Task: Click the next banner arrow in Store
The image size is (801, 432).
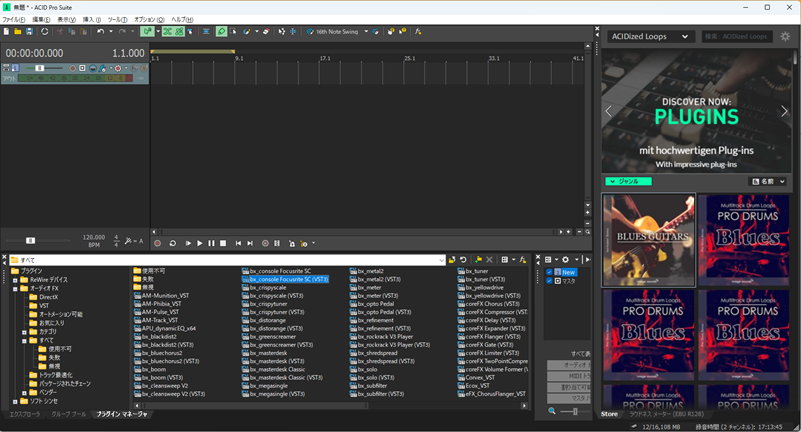Action: point(785,112)
